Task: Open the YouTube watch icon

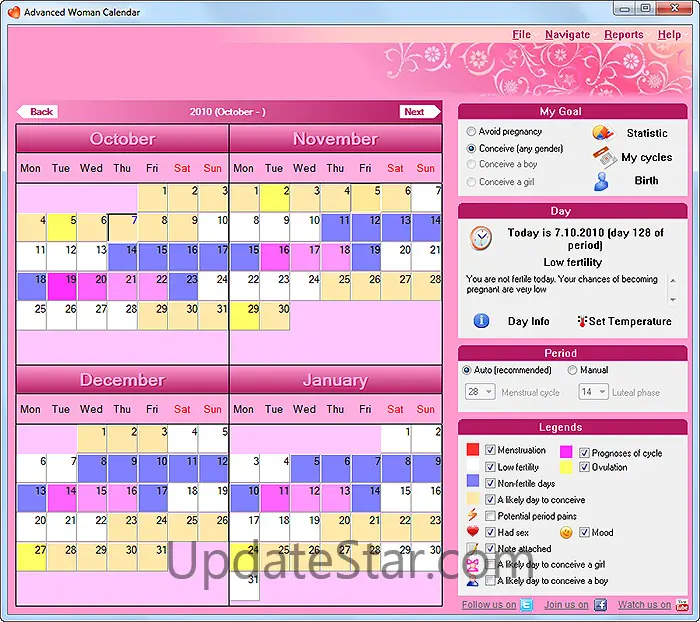Action: click(x=682, y=604)
